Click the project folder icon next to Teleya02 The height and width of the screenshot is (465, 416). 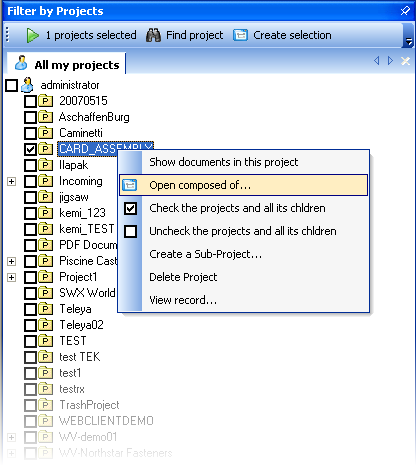pyautogui.click(x=45, y=325)
